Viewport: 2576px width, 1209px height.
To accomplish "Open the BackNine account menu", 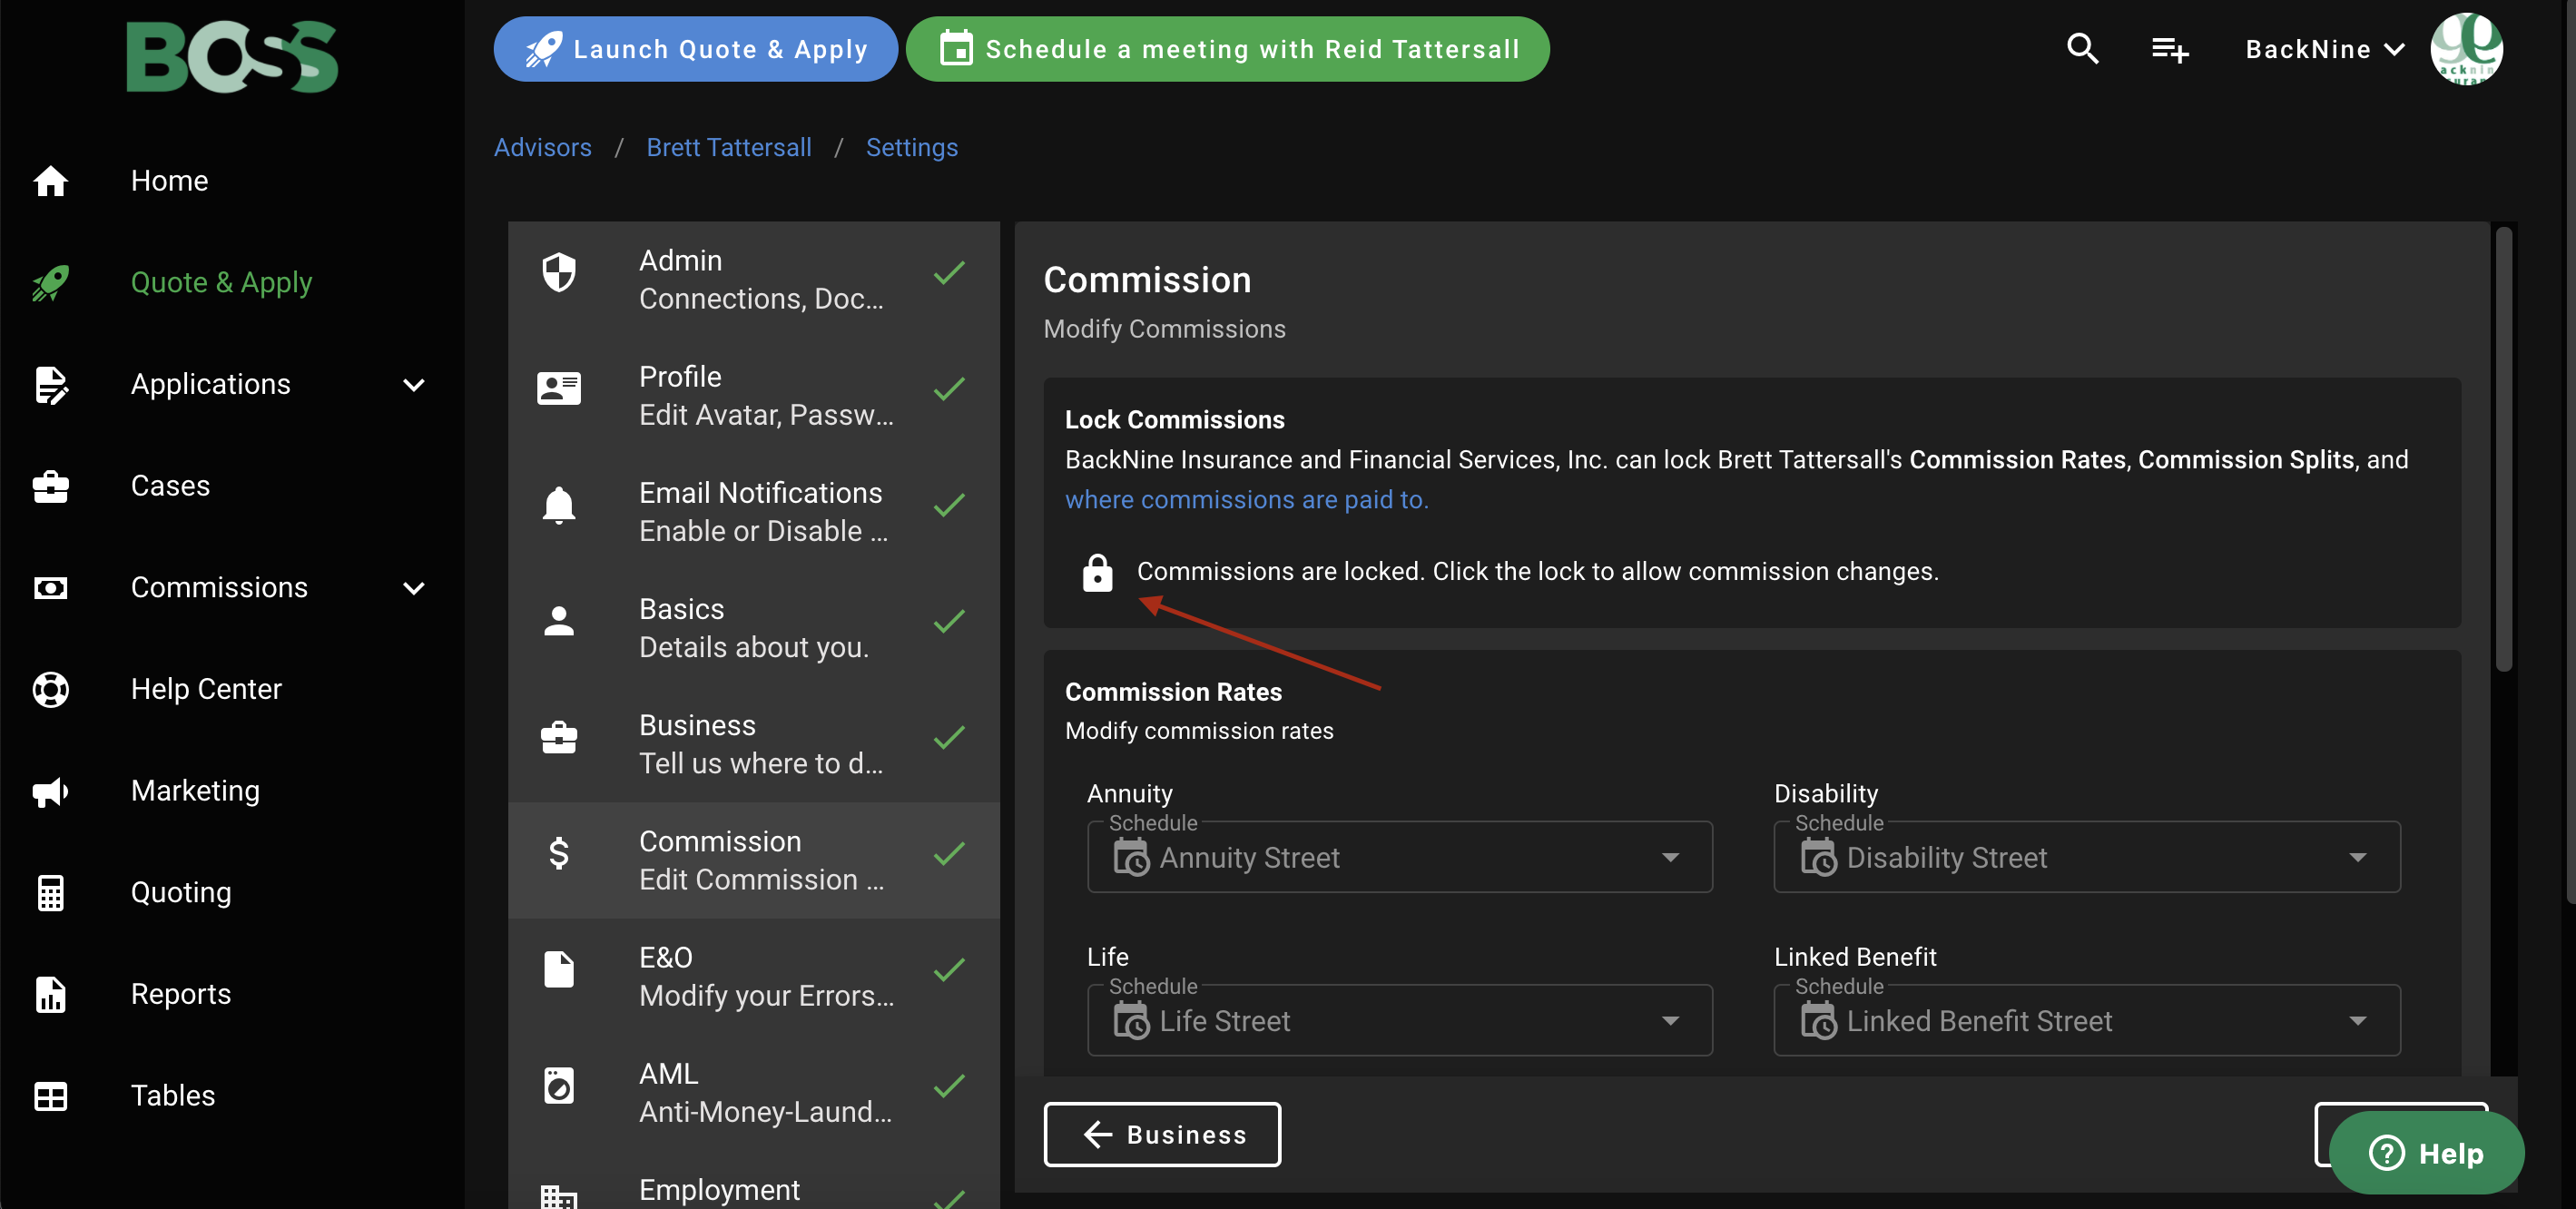I will pos(2323,49).
